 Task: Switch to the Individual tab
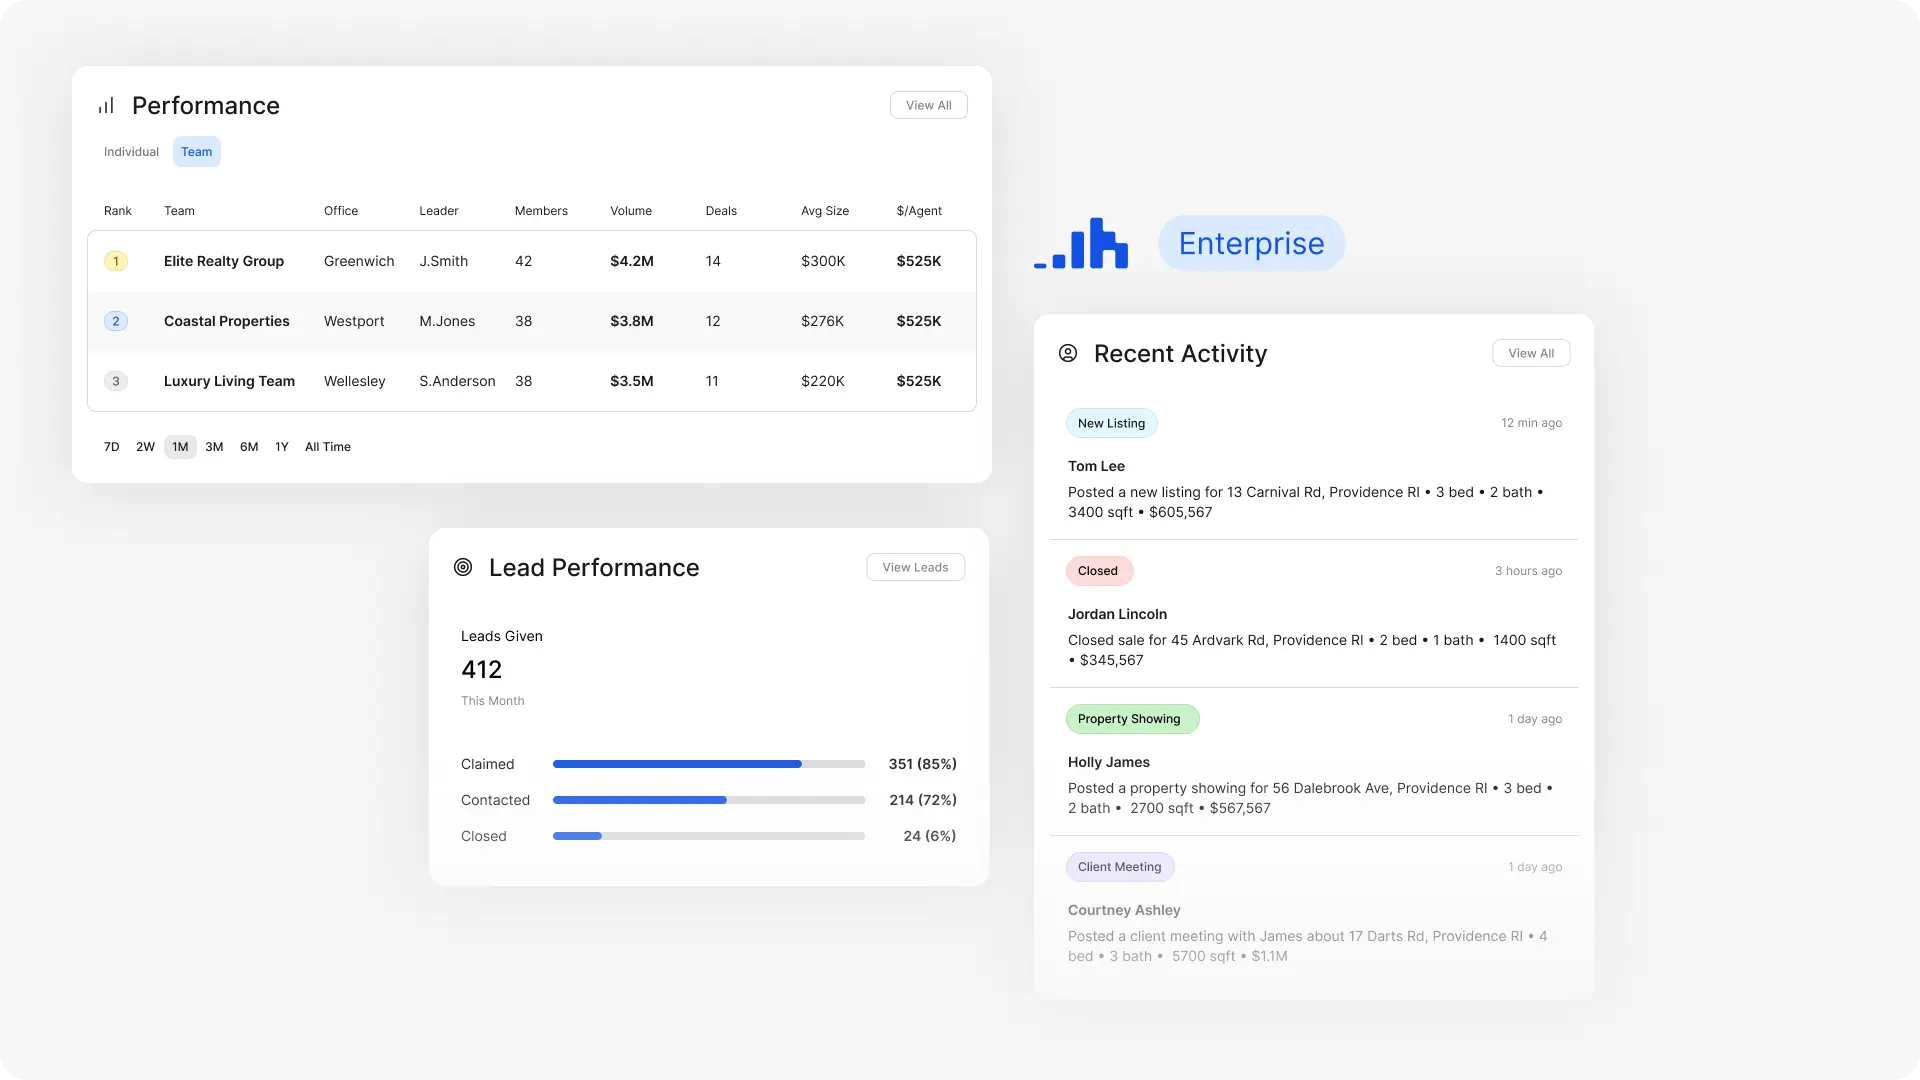[x=131, y=151]
